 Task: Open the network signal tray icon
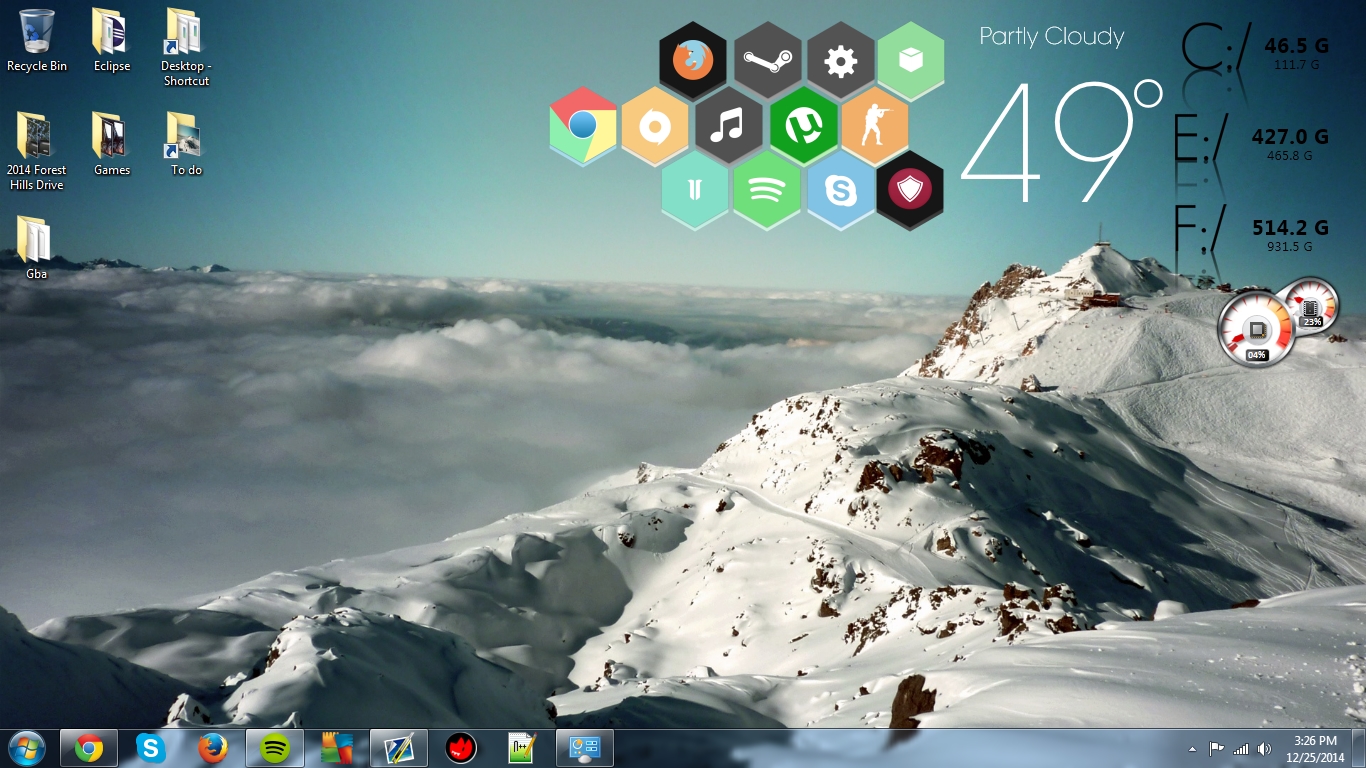coord(1241,749)
